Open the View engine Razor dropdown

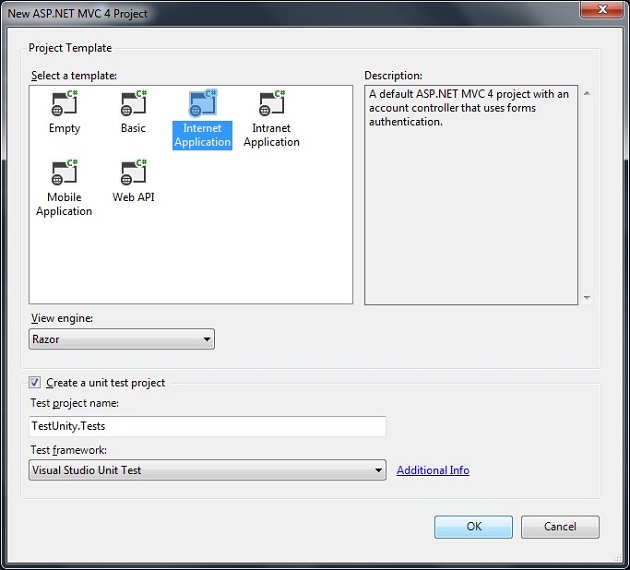click(121, 339)
